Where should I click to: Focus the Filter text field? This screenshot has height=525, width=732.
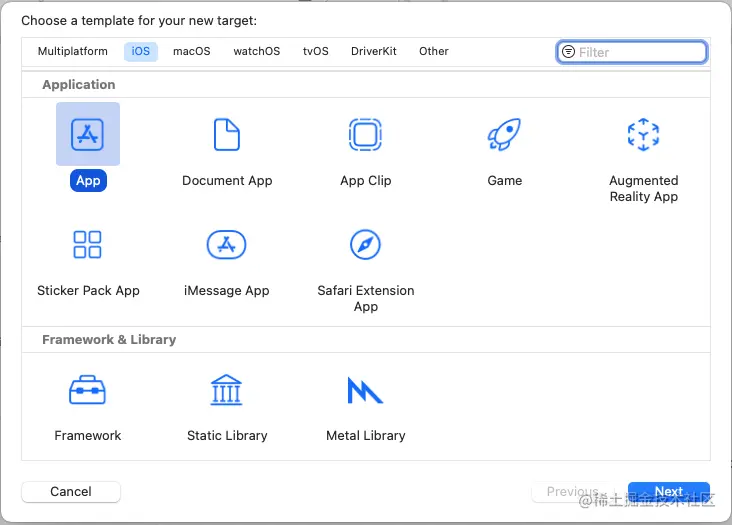point(632,52)
